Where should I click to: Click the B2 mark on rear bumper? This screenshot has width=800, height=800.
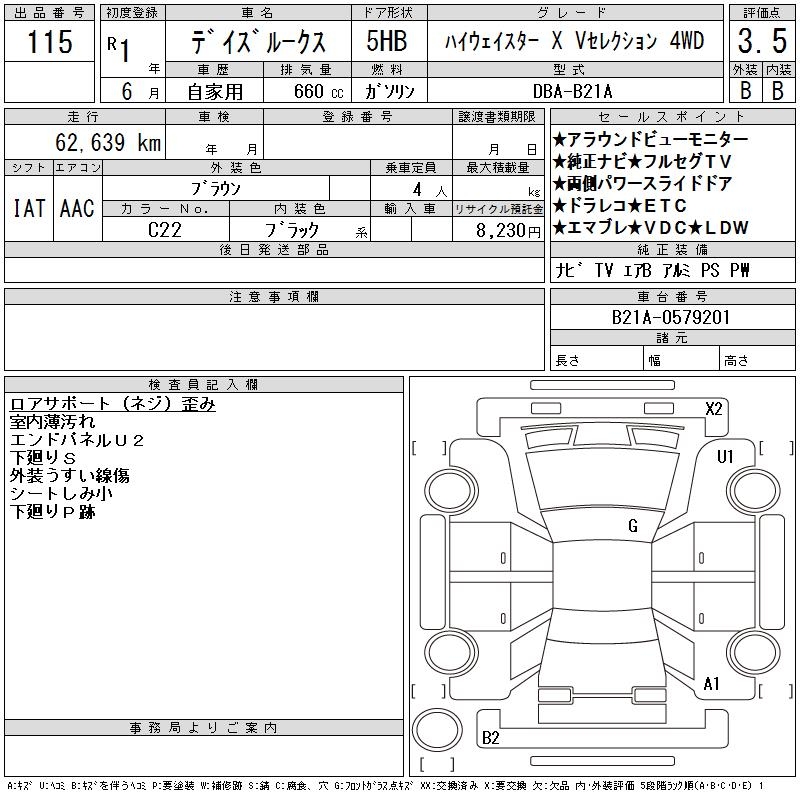pyautogui.click(x=490, y=738)
